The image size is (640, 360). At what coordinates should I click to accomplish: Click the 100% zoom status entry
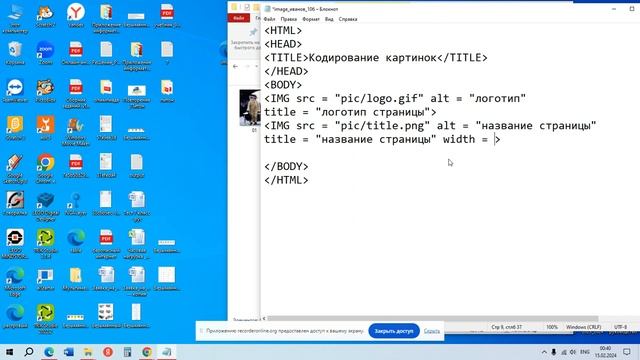point(552,327)
